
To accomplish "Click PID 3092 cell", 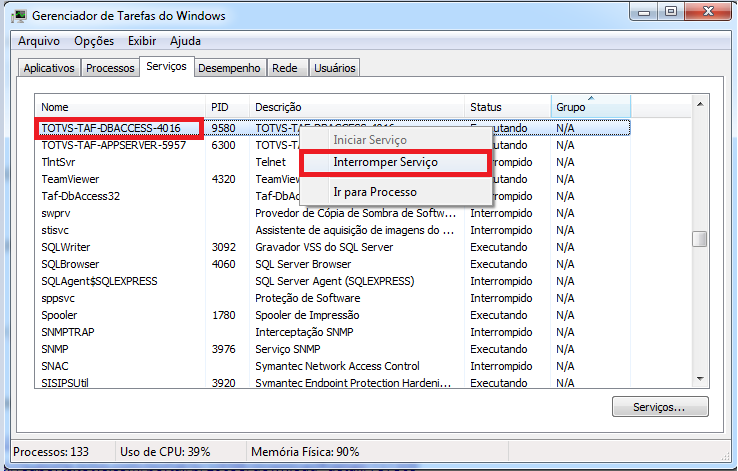I will [223, 247].
